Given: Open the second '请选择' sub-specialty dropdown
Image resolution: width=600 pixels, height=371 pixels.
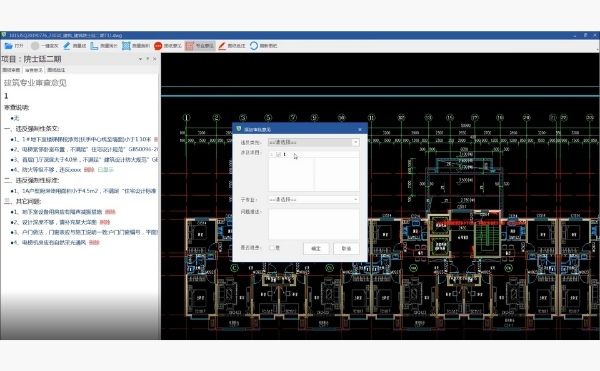Looking at the screenshot, I should [x=313, y=200].
